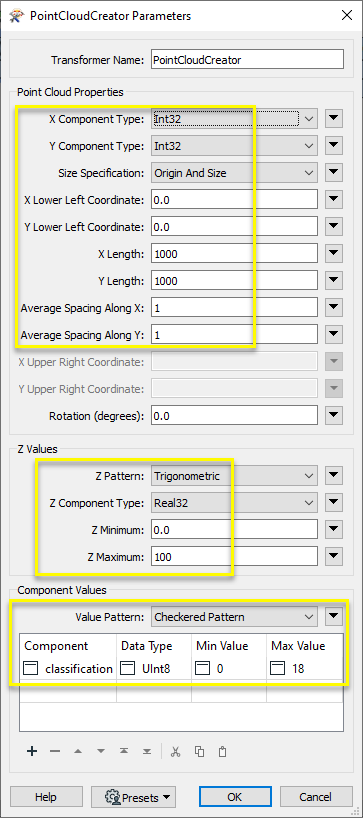Open the Value Pattern Checkered Pattern dropdown
The width and height of the screenshot is (363, 818).
pos(234,617)
